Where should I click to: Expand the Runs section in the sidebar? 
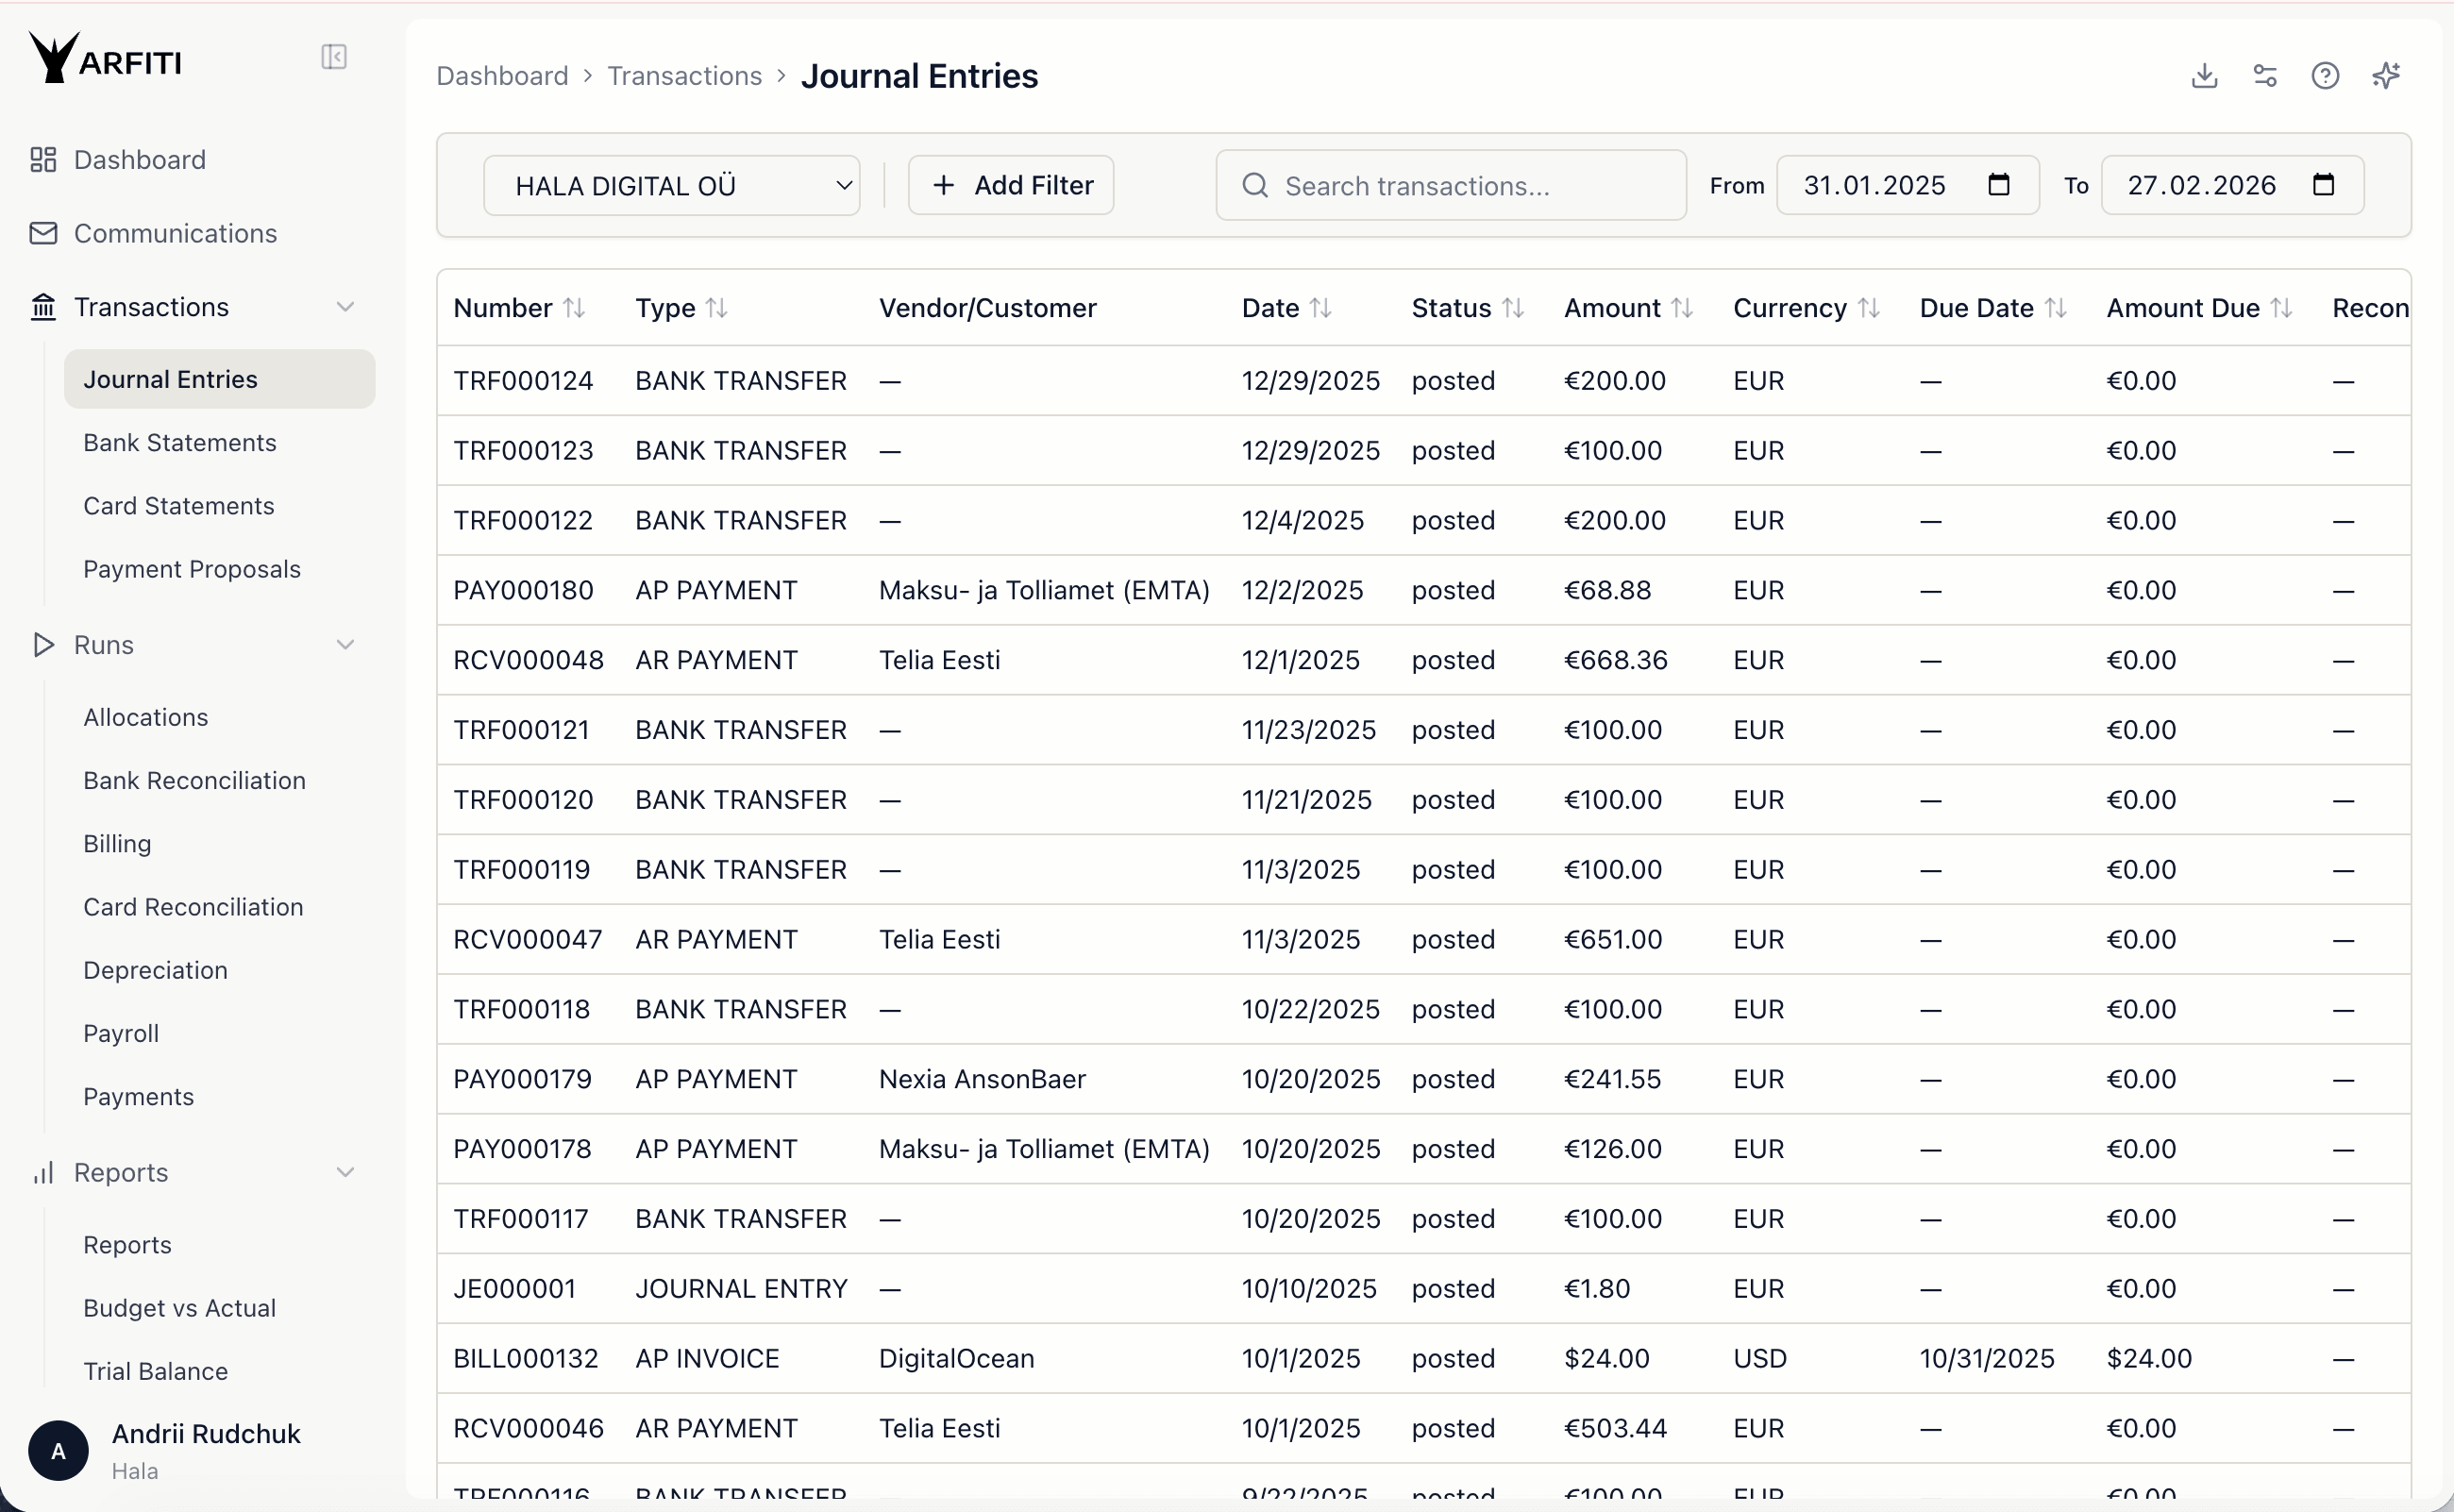pos(345,644)
